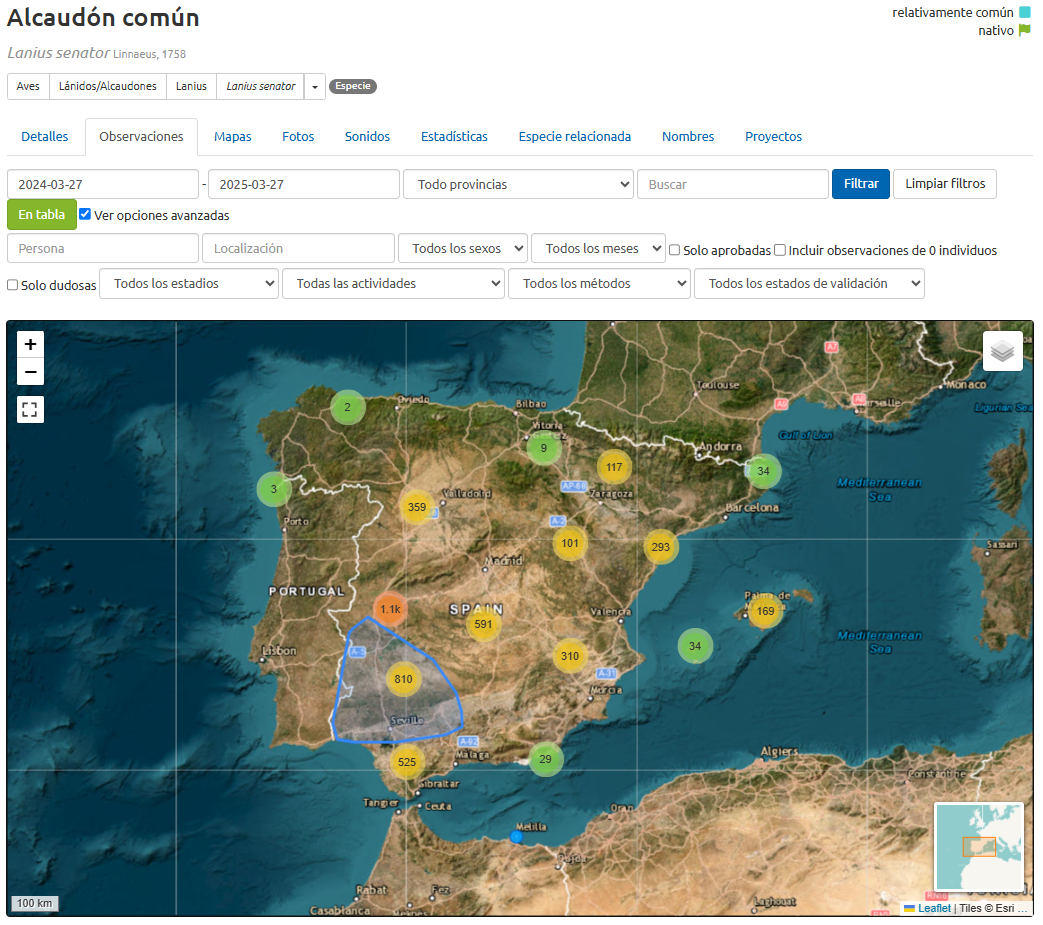Screen dimensions: 1043x925
Task: Click the 810 cluster near Sevilla
Action: (x=404, y=679)
